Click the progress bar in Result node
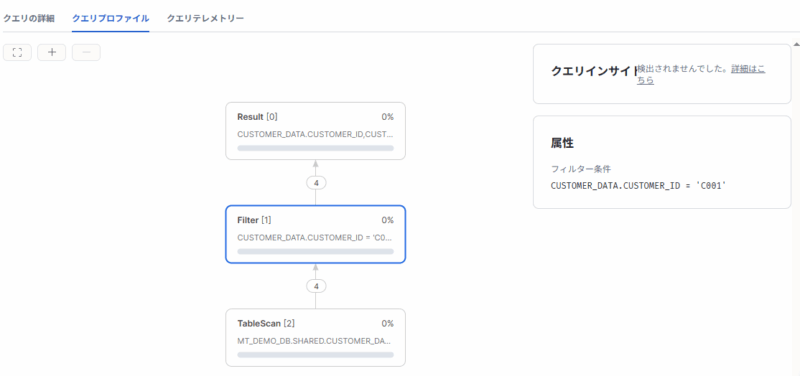 315,148
